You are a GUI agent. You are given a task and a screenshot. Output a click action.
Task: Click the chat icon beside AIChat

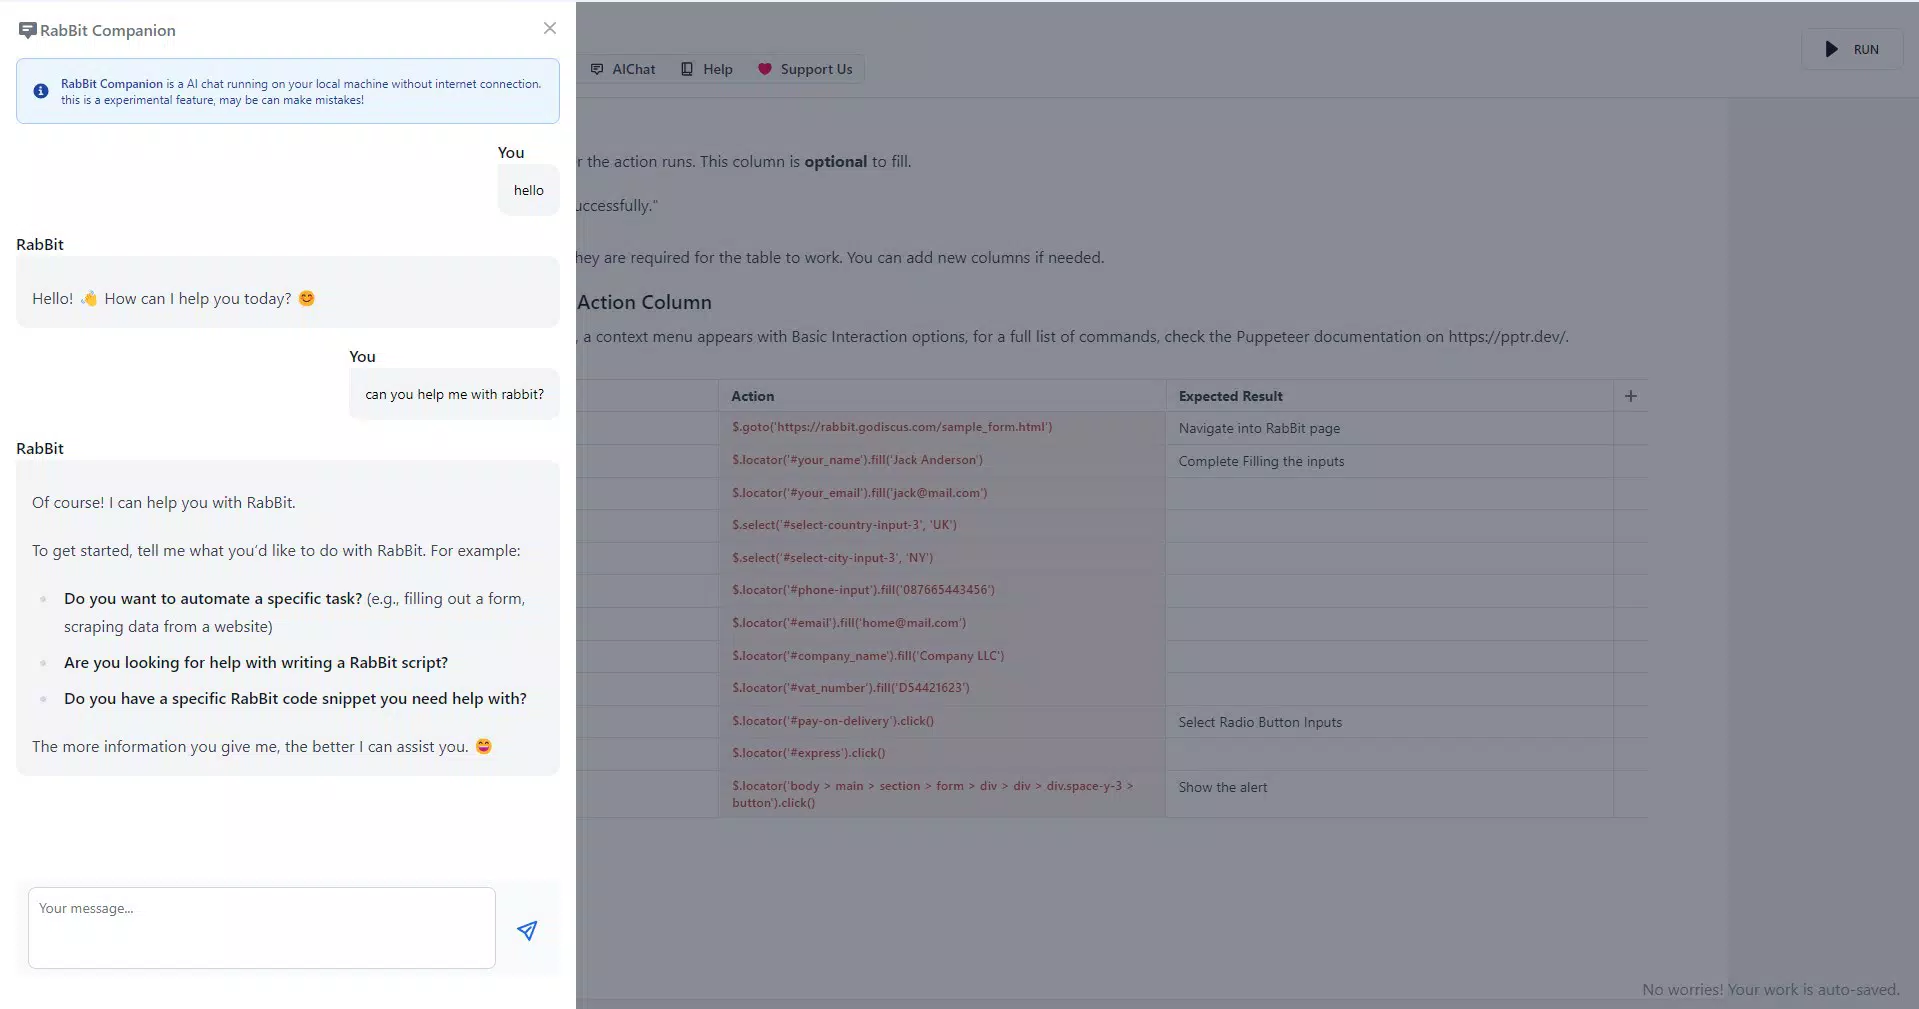click(x=597, y=69)
